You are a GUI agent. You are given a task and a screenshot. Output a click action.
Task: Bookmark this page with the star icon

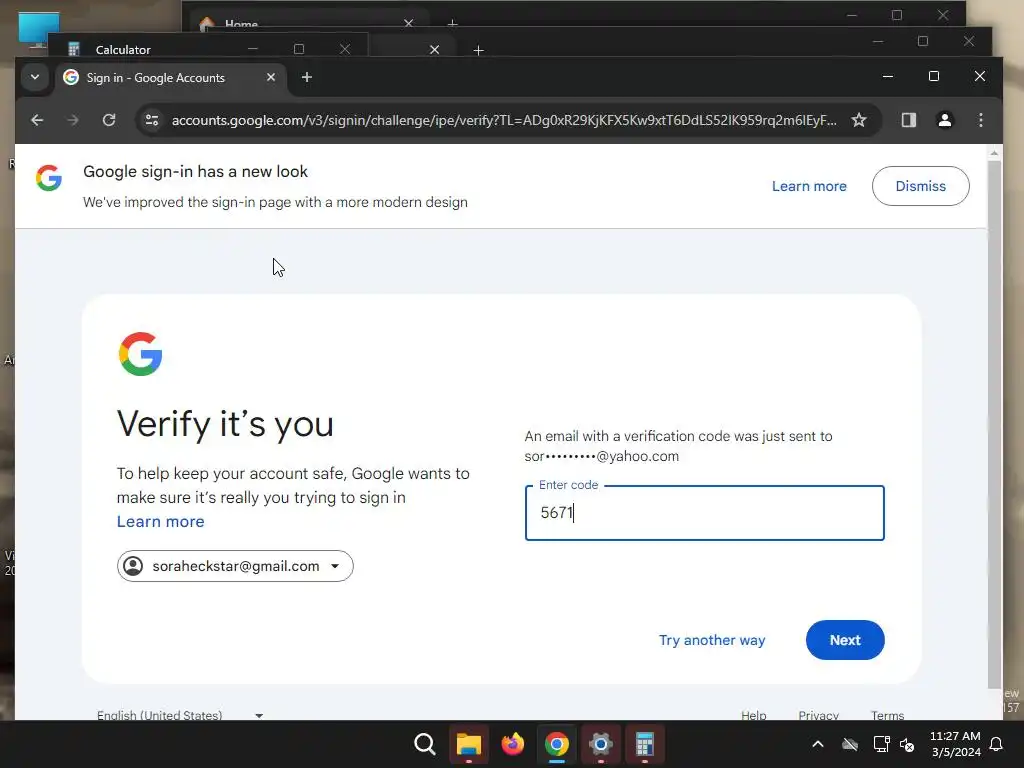859,120
